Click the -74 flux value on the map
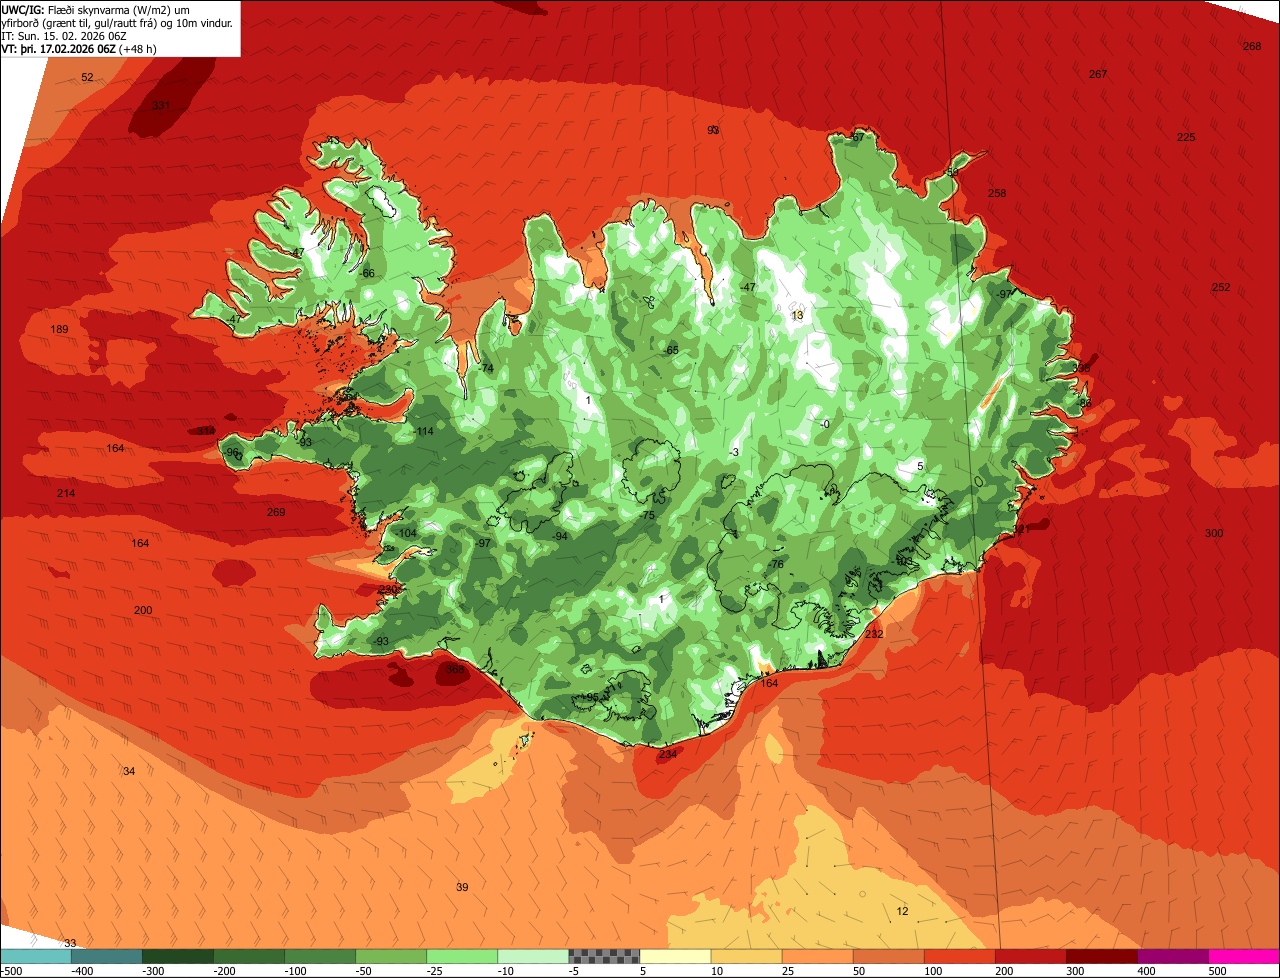1280x978 pixels. (486, 368)
